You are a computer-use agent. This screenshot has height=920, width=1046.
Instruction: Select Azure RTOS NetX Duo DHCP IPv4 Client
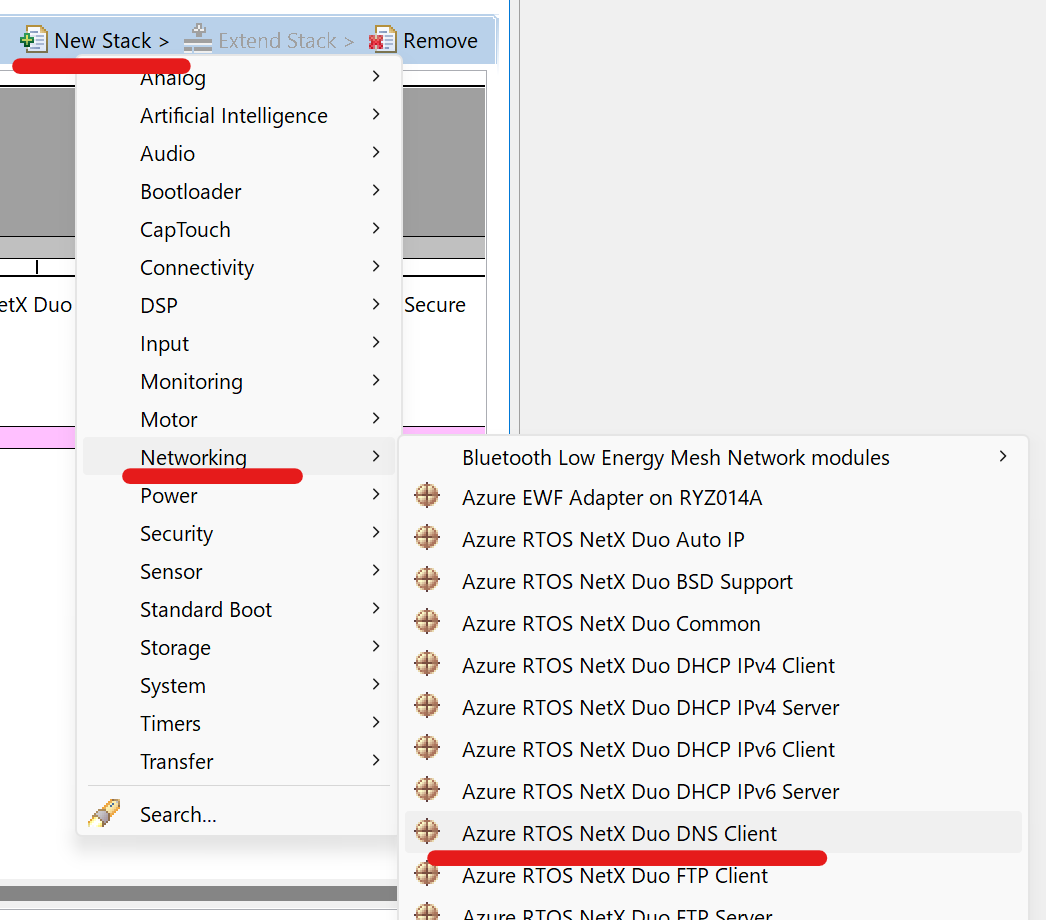click(713, 665)
